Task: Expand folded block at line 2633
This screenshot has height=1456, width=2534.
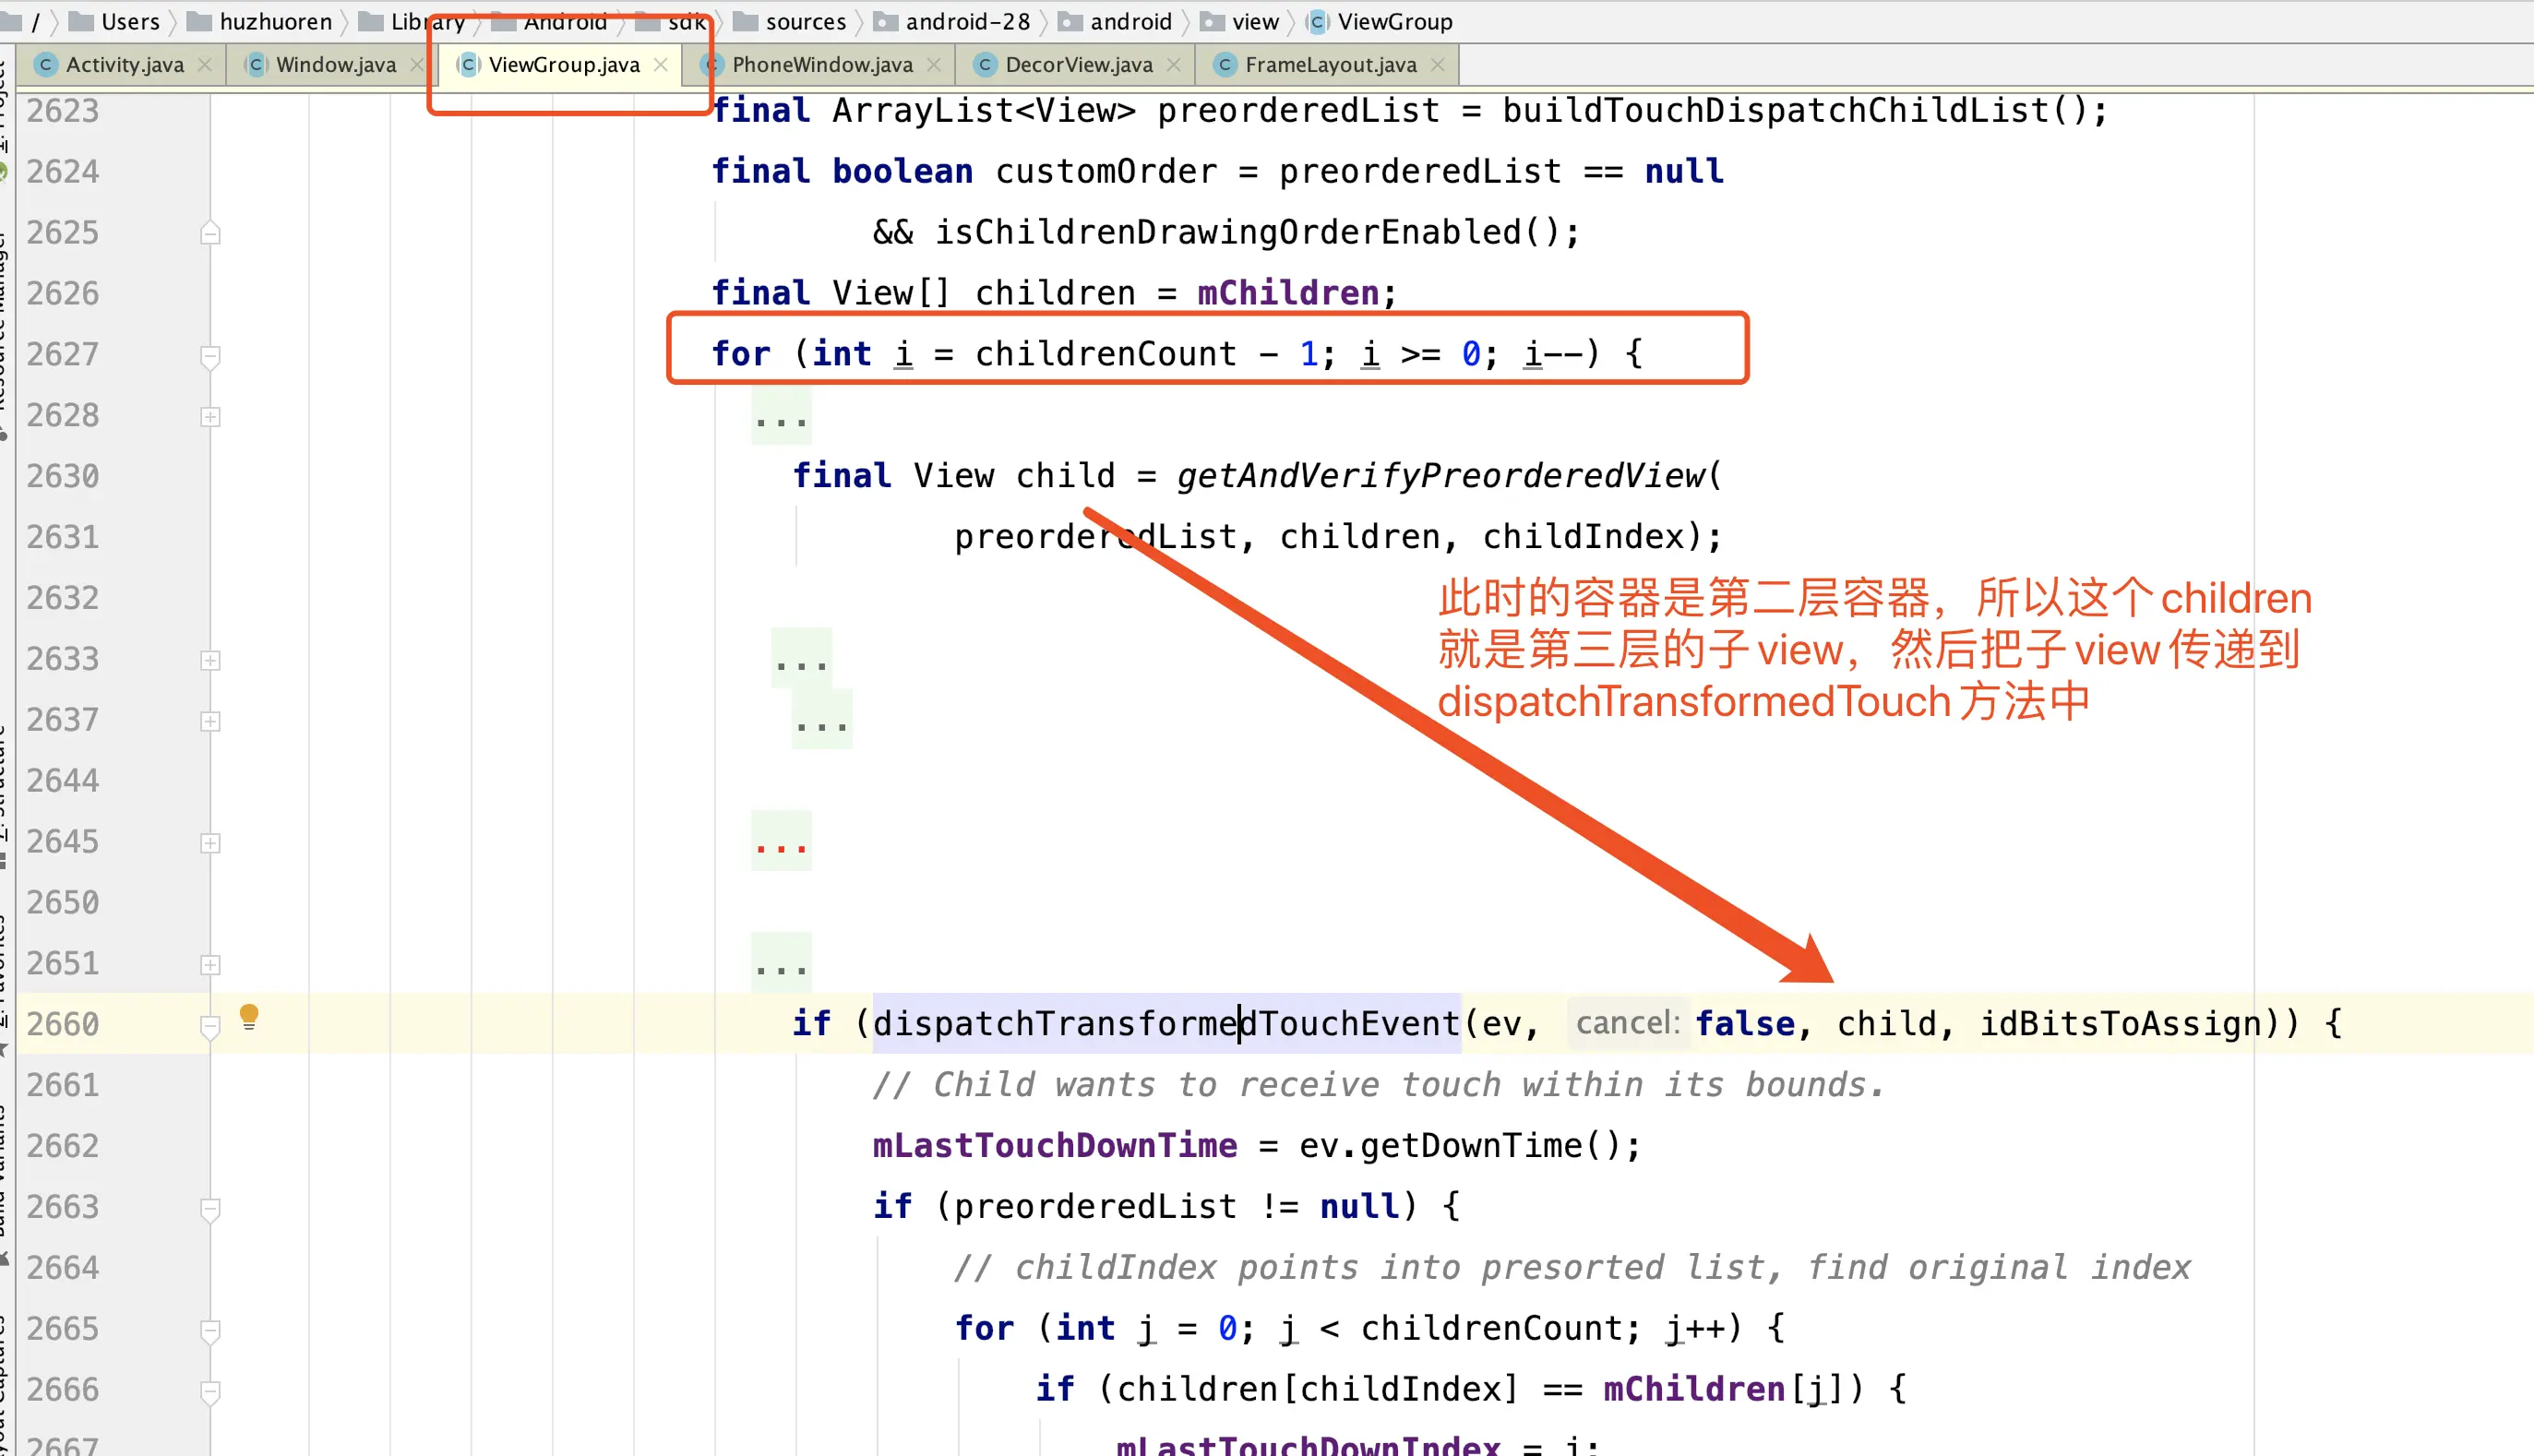Action: click(x=210, y=661)
